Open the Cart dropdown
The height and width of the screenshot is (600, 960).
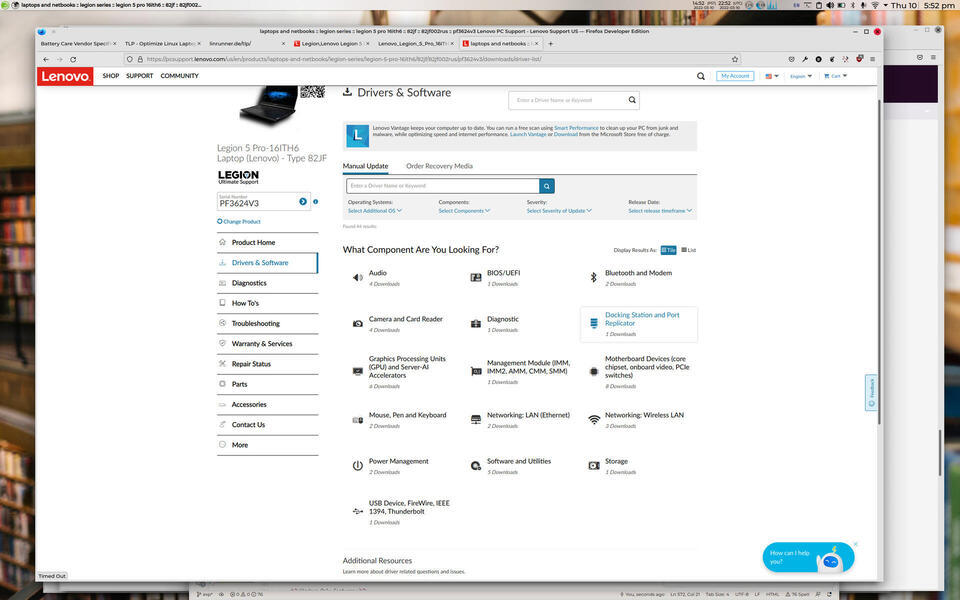click(836, 76)
